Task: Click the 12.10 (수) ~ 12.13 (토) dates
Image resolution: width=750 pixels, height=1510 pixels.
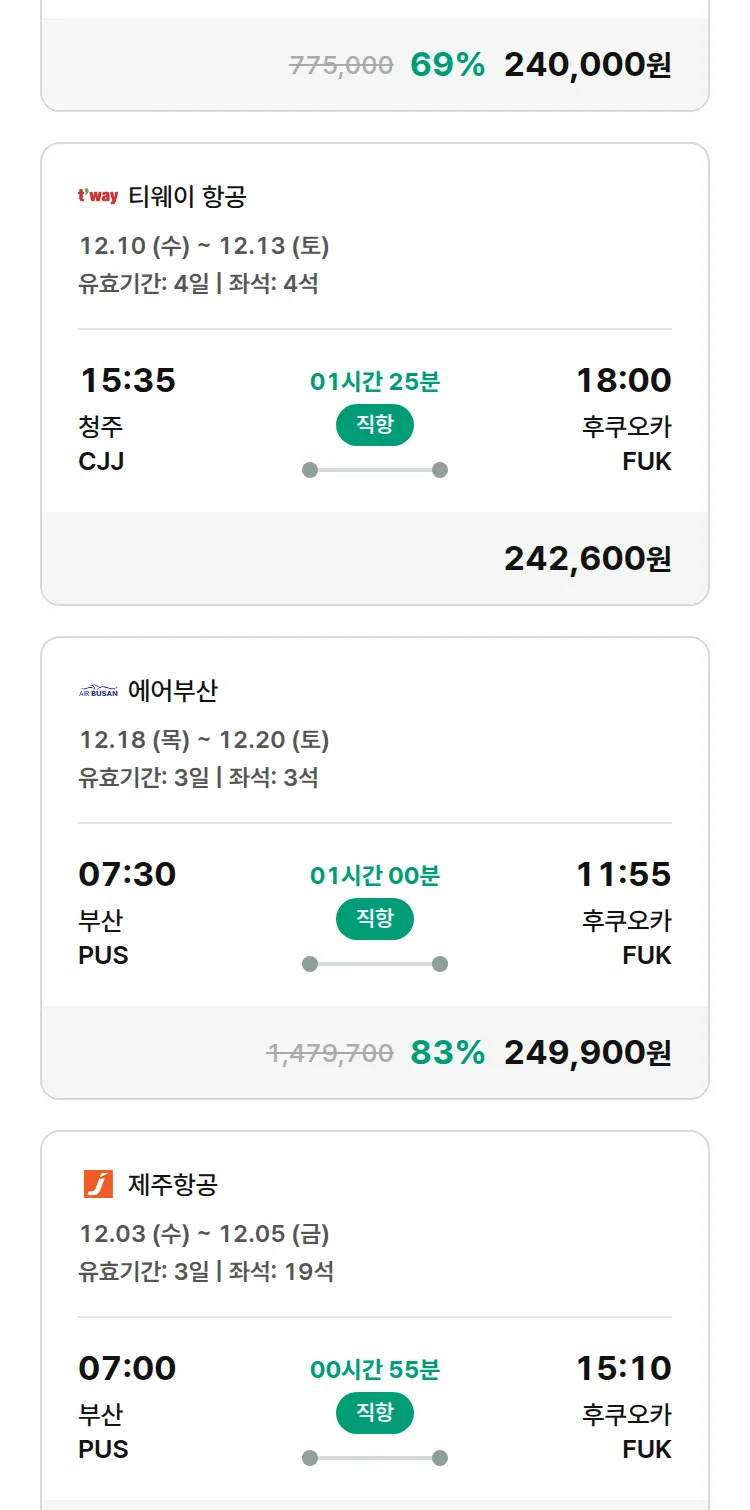Action: (x=204, y=246)
